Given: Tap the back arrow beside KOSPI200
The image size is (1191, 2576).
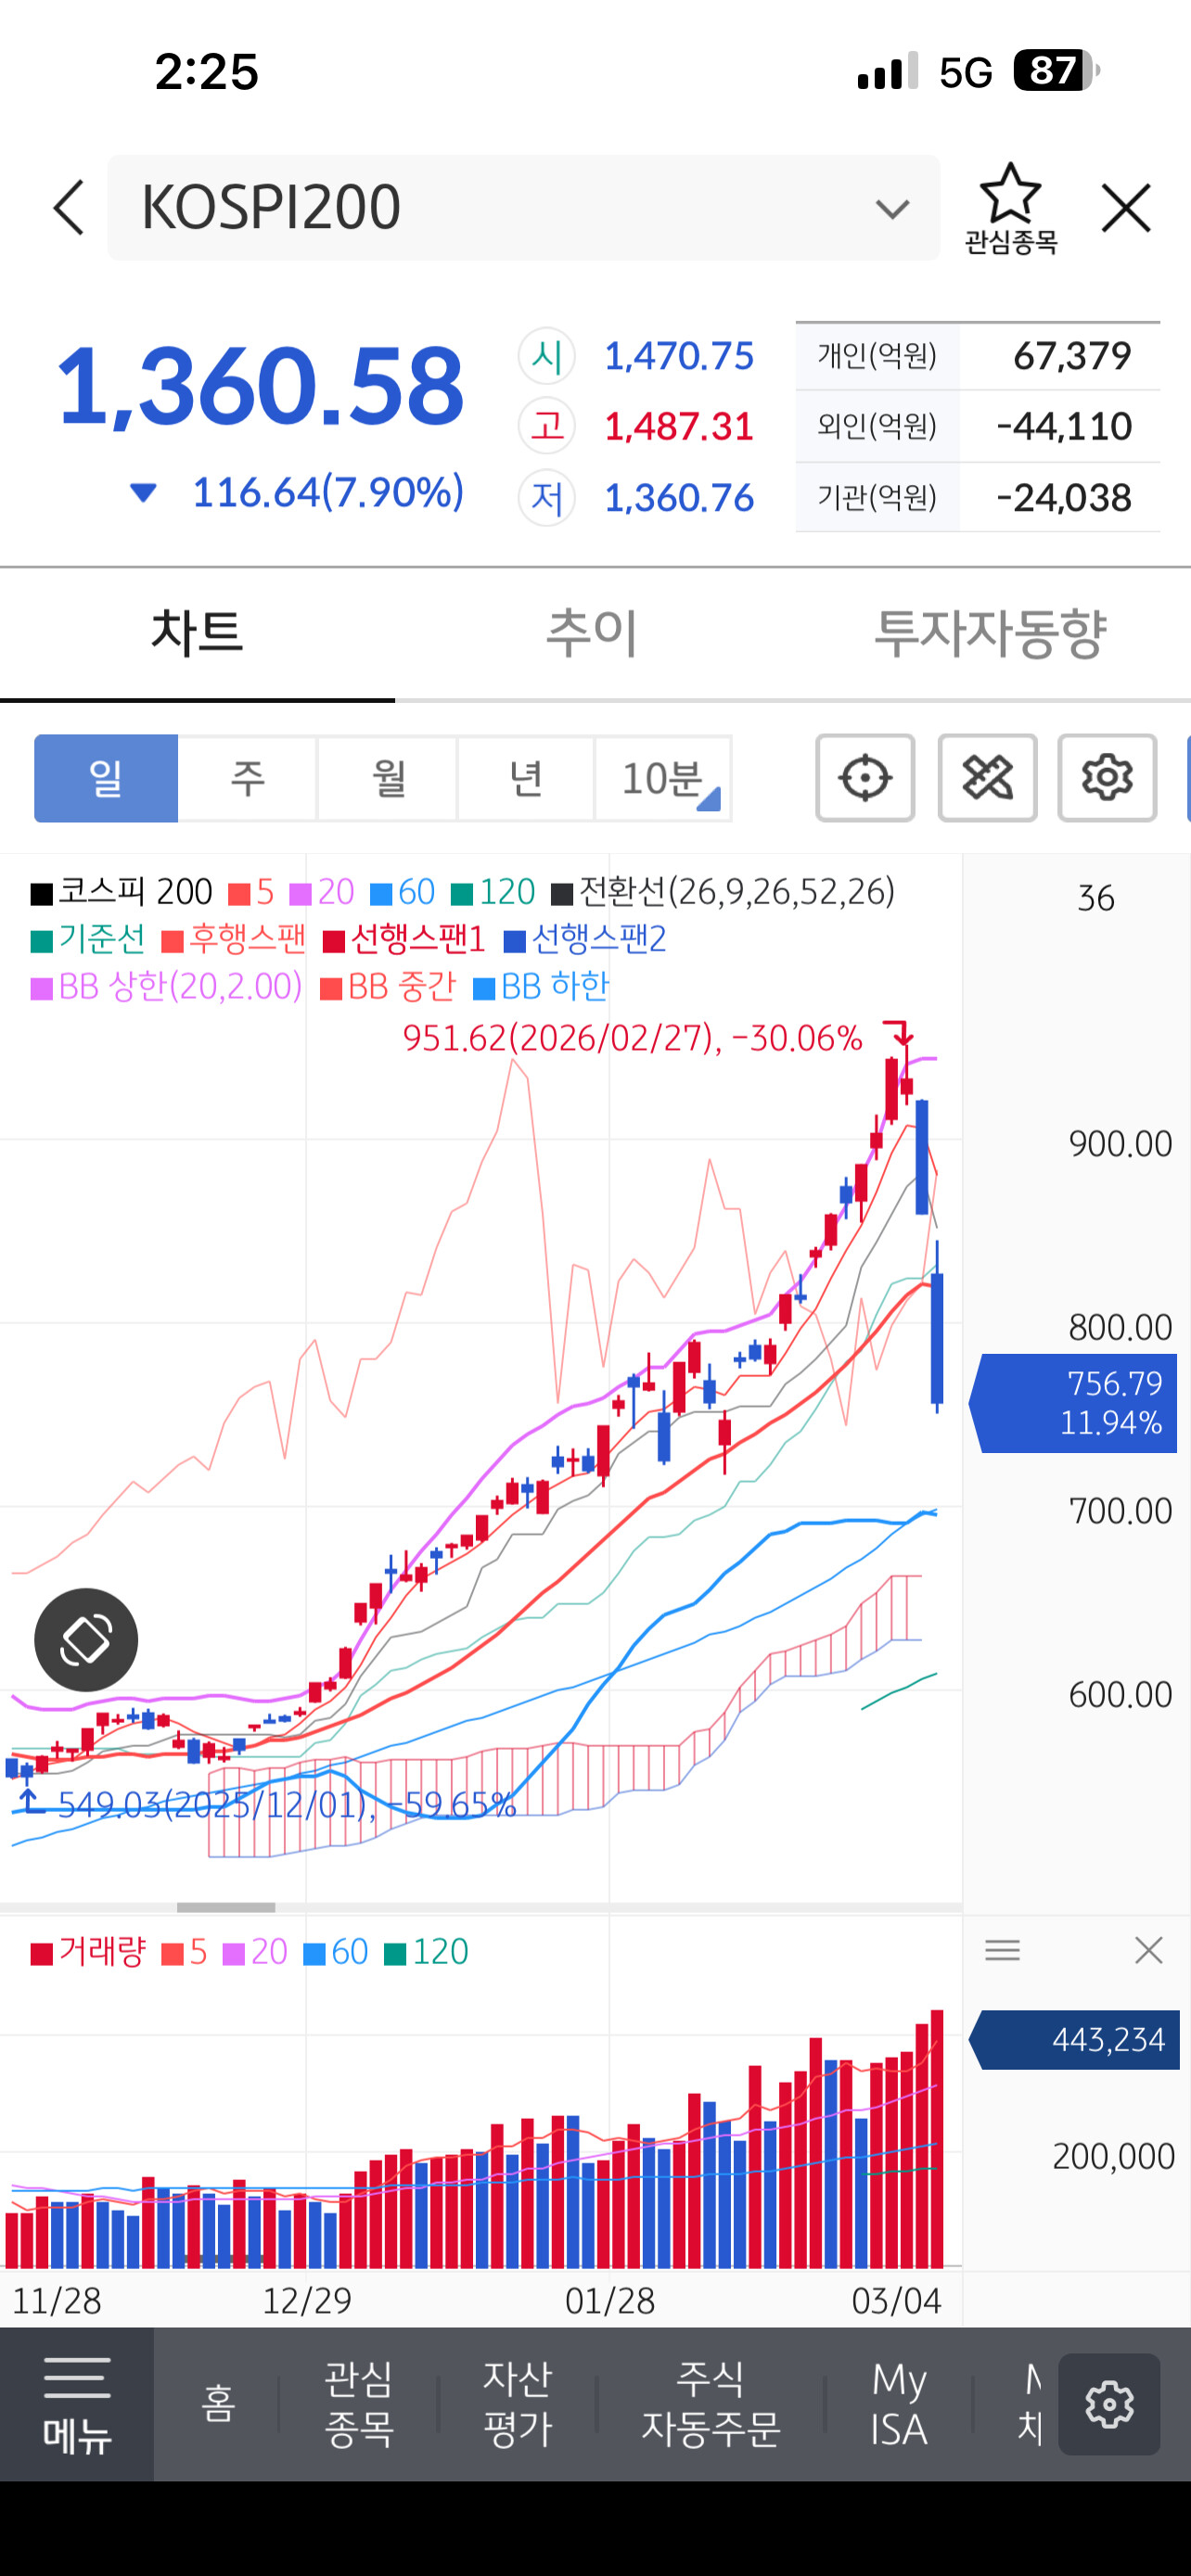Looking at the screenshot, I should click(68, 208).
